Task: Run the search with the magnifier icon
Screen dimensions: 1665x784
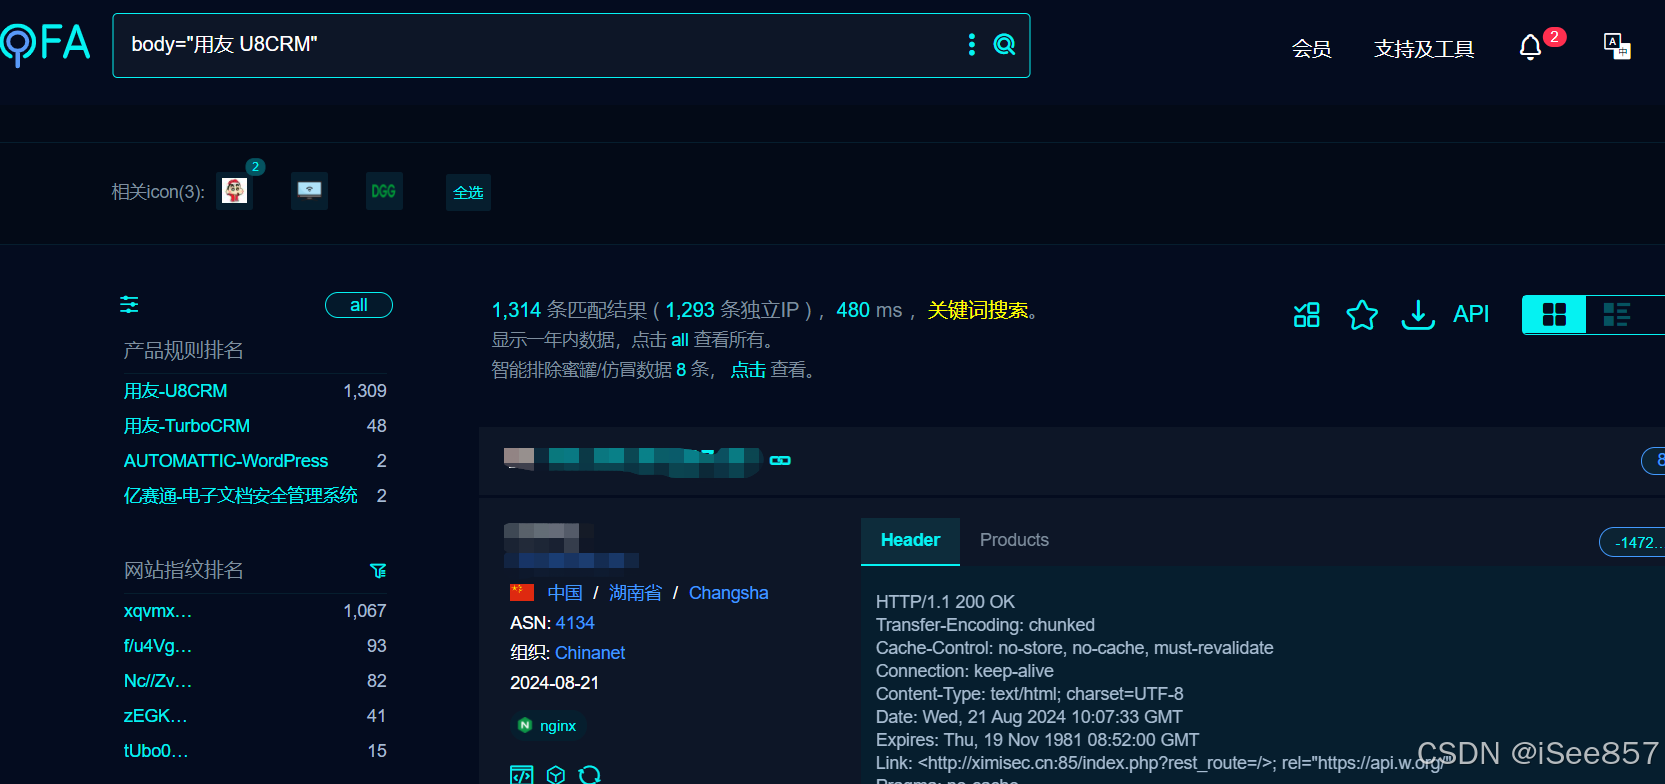Action: (x=1004, y=44)
